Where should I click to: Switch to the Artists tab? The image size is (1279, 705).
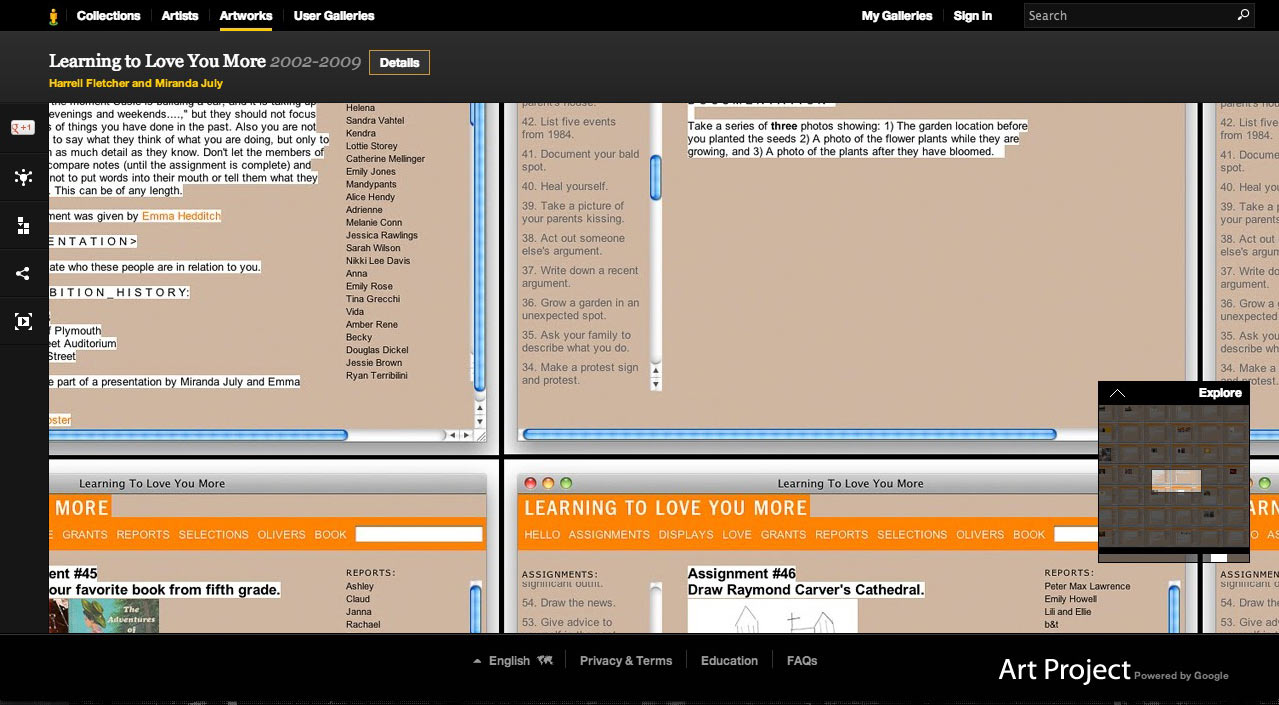coord(180,16)
